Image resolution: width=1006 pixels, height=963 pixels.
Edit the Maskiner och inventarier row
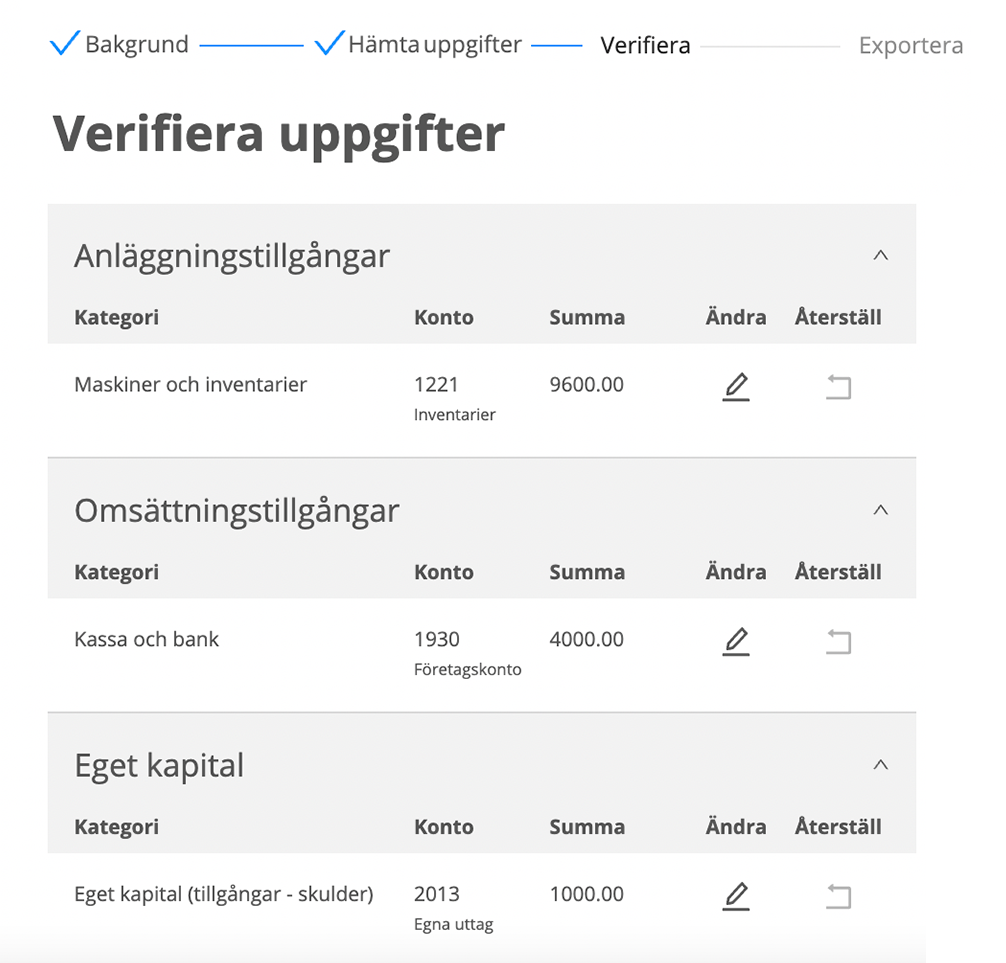coord(736,386)
